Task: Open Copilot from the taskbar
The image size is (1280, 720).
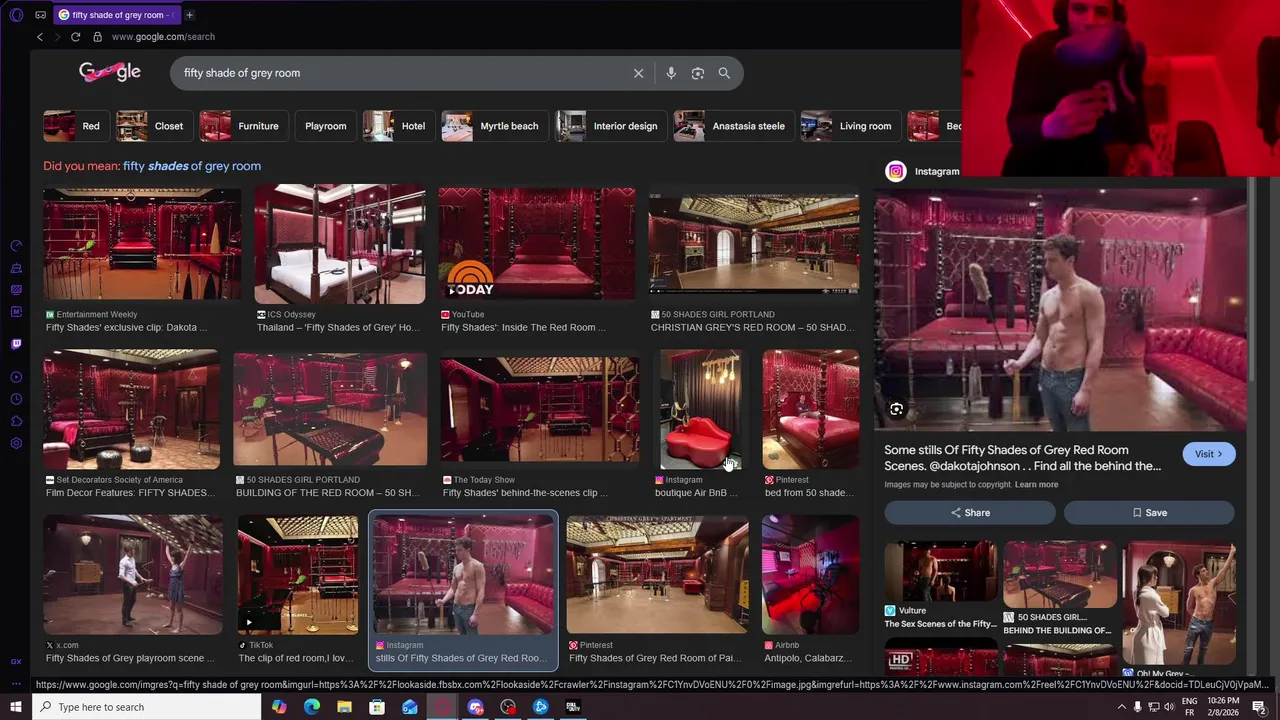Action: [279, 707]
